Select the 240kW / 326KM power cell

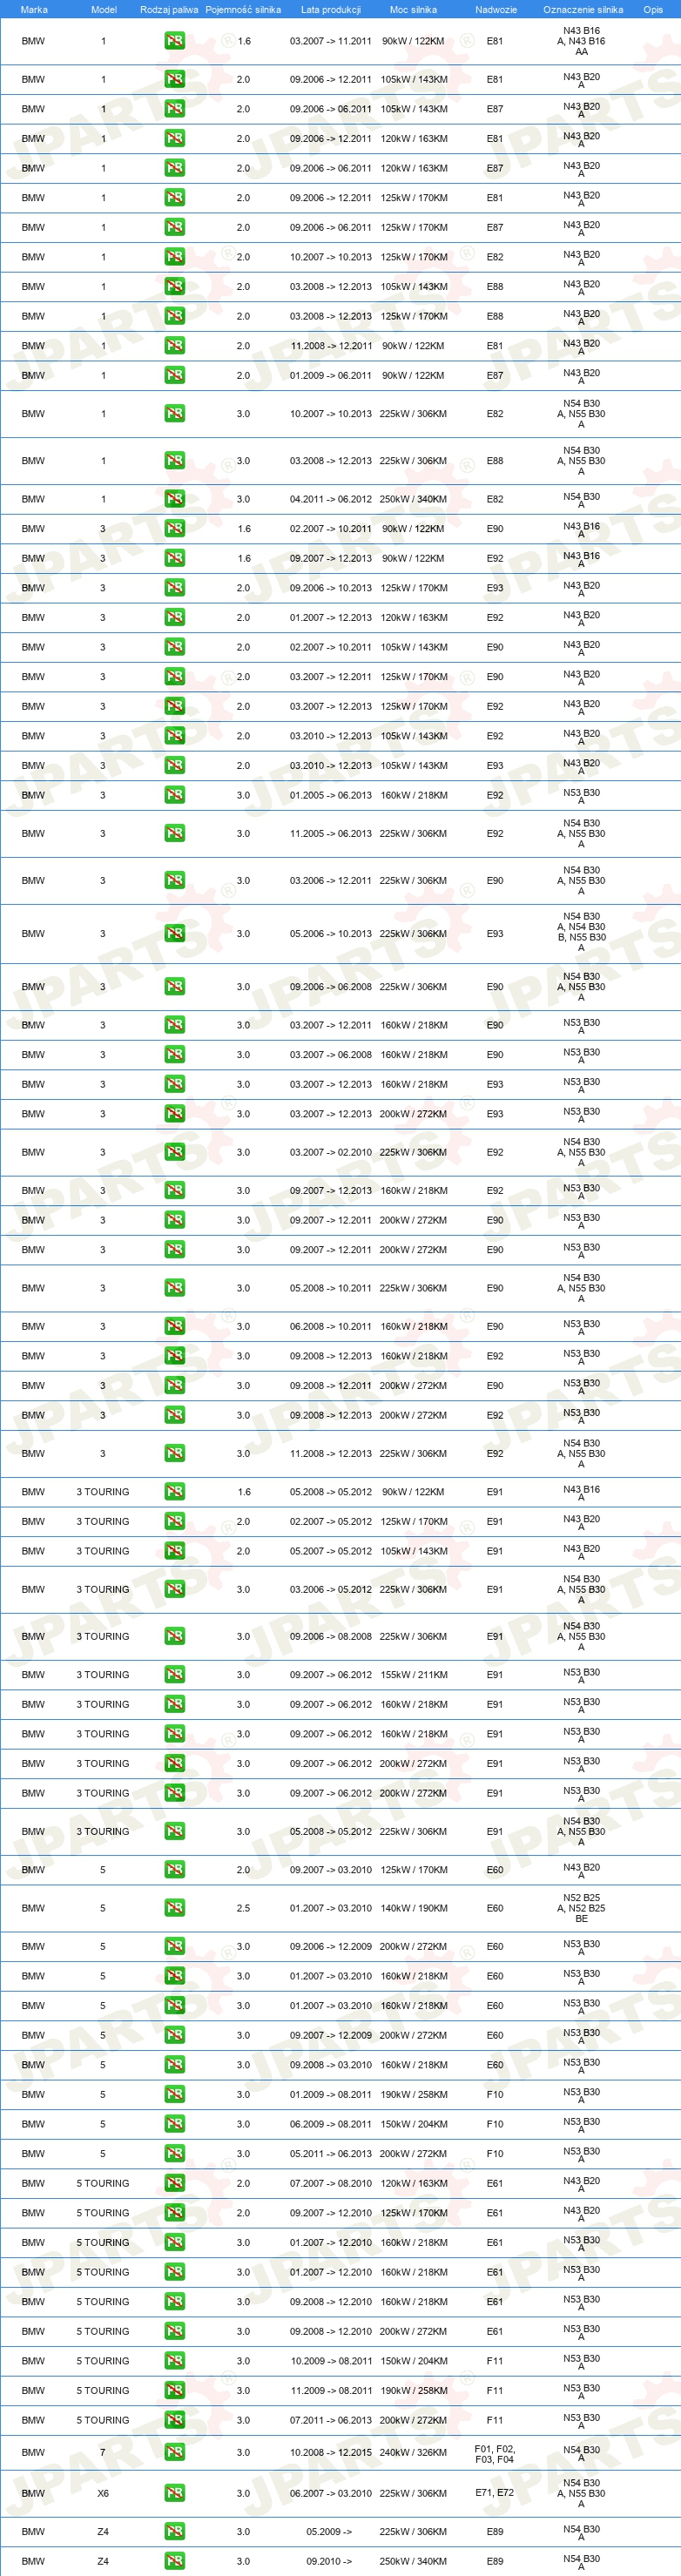414,2453
